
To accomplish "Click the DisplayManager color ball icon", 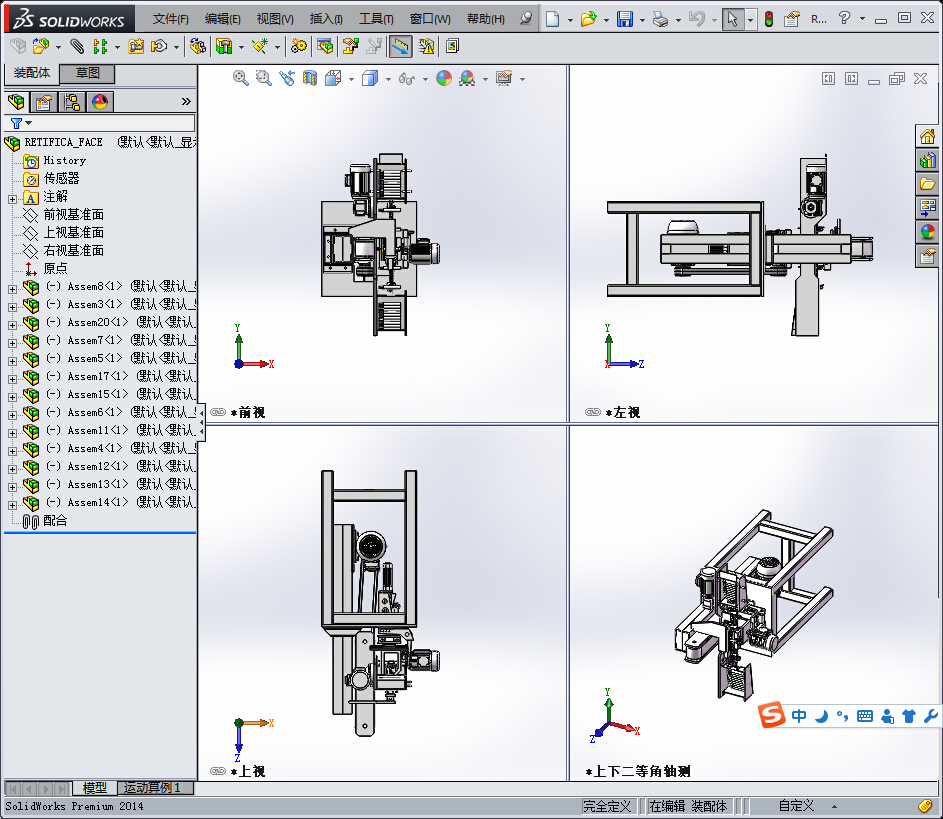I will (x=99, y=101).
